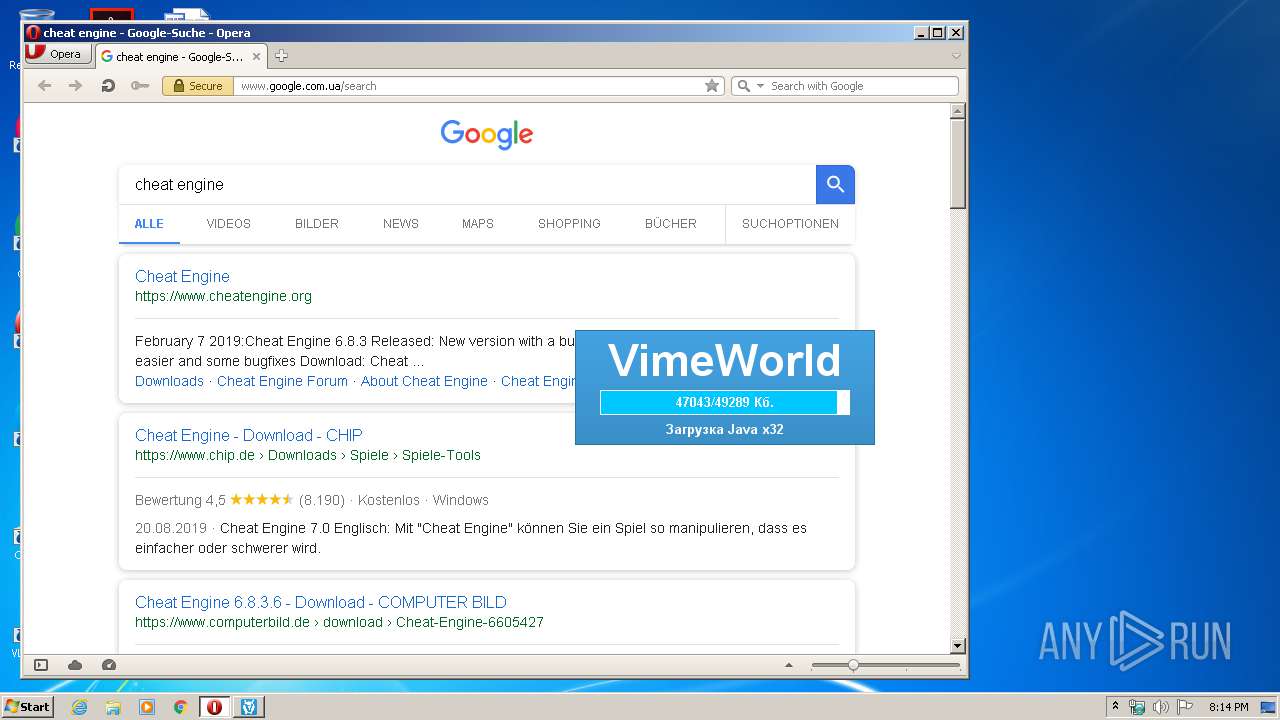Open the Cheat Engine Forum sitelink
1280x720 pixels.
coord(282,381)
